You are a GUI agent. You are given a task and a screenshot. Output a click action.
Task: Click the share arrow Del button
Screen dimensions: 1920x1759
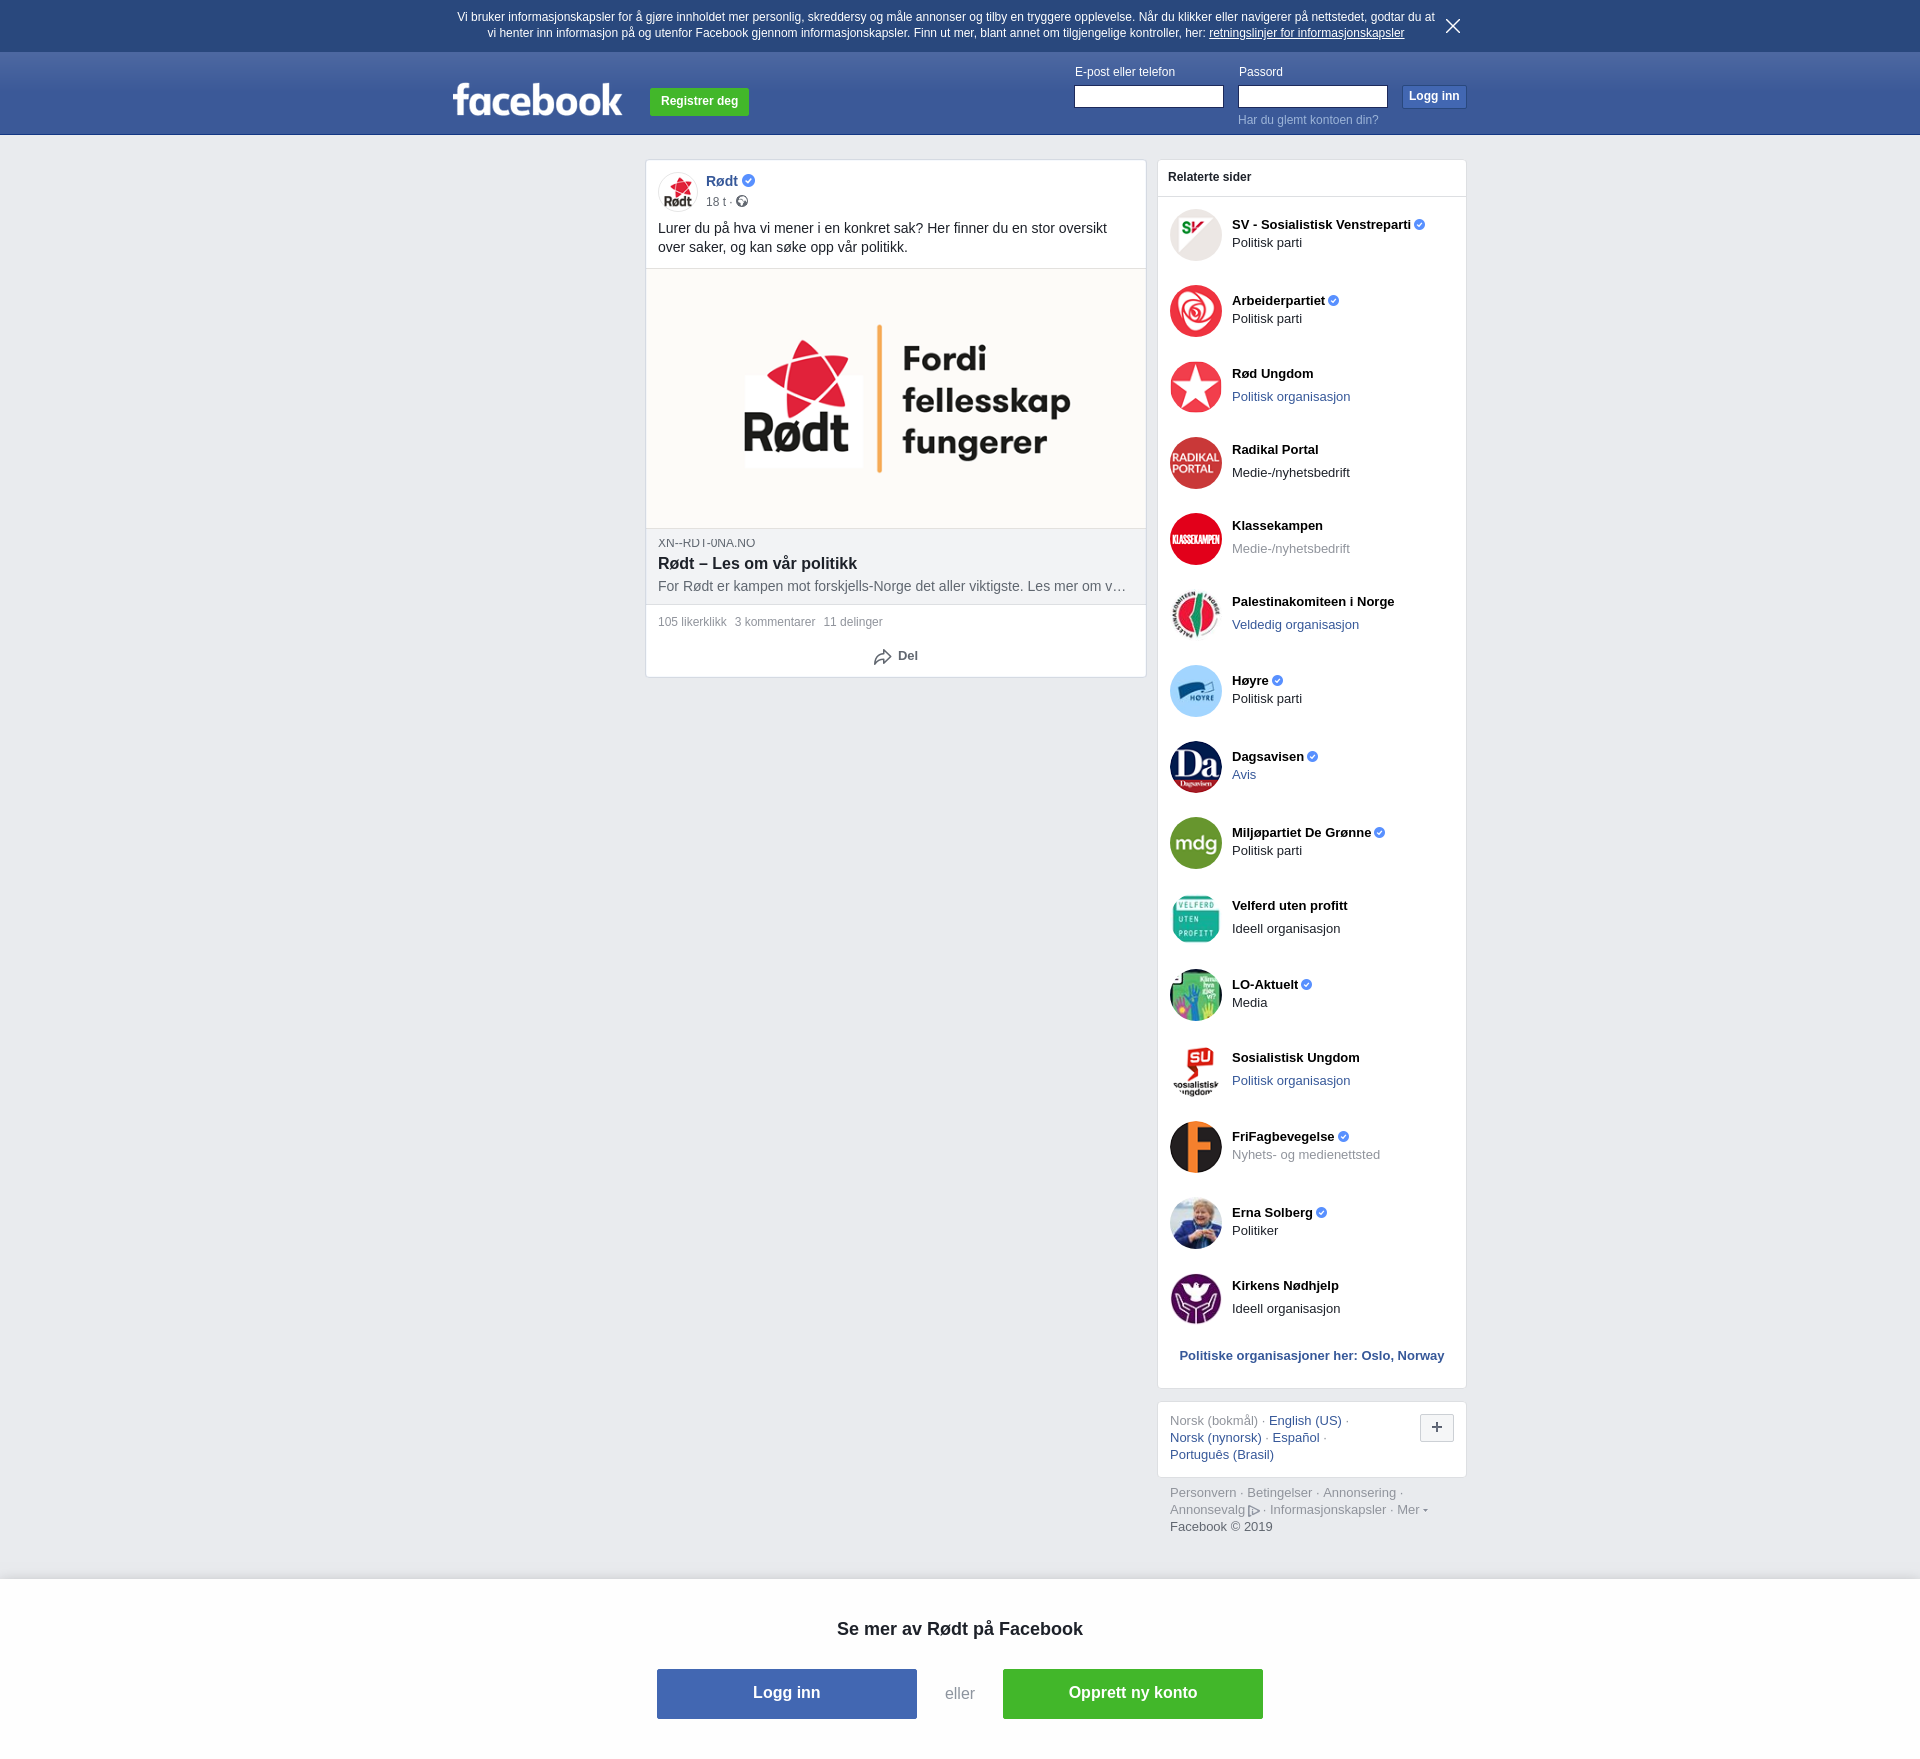coord(896,656)
